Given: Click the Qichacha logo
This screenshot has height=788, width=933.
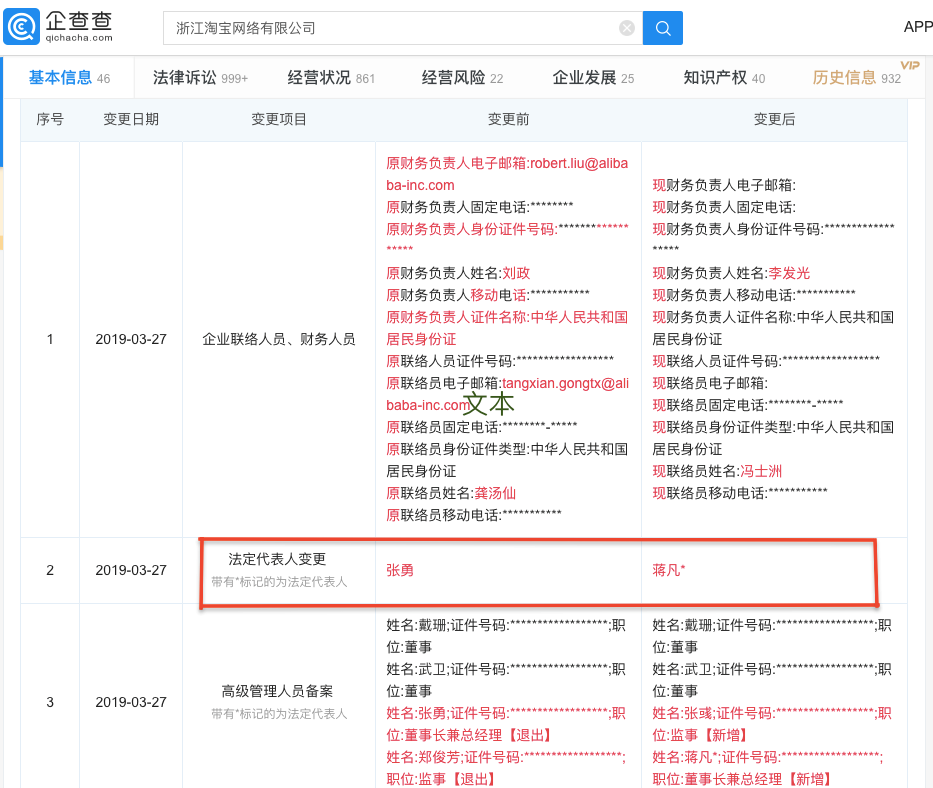Looking at the screenshot, I should (x=58, y=27).
